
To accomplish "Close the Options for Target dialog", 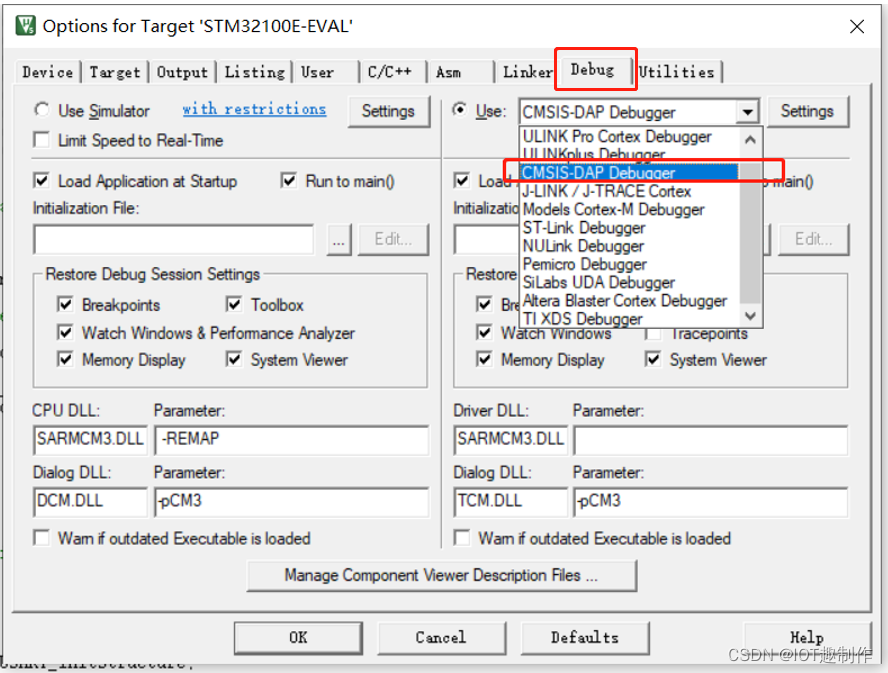I will (x=857, y=26).
